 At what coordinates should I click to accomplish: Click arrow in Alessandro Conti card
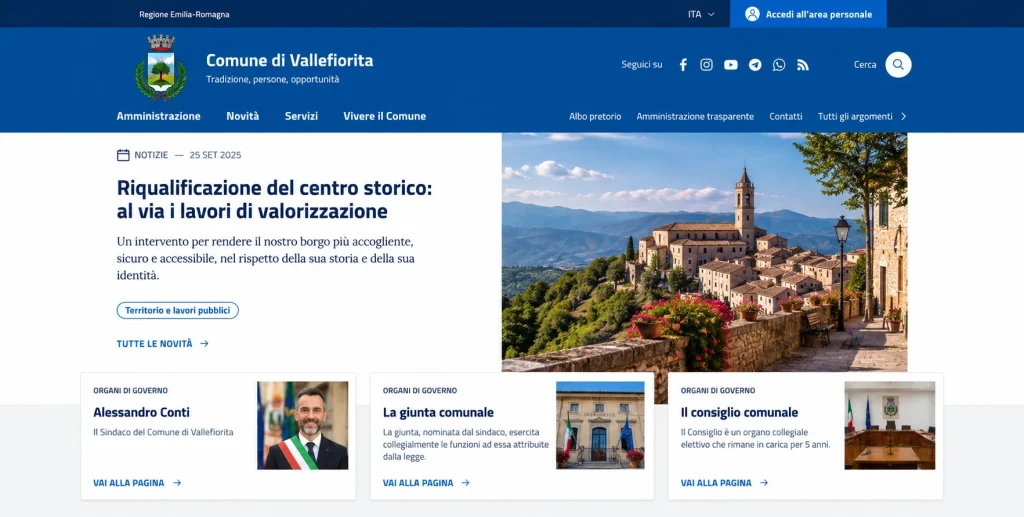(177, 483)
